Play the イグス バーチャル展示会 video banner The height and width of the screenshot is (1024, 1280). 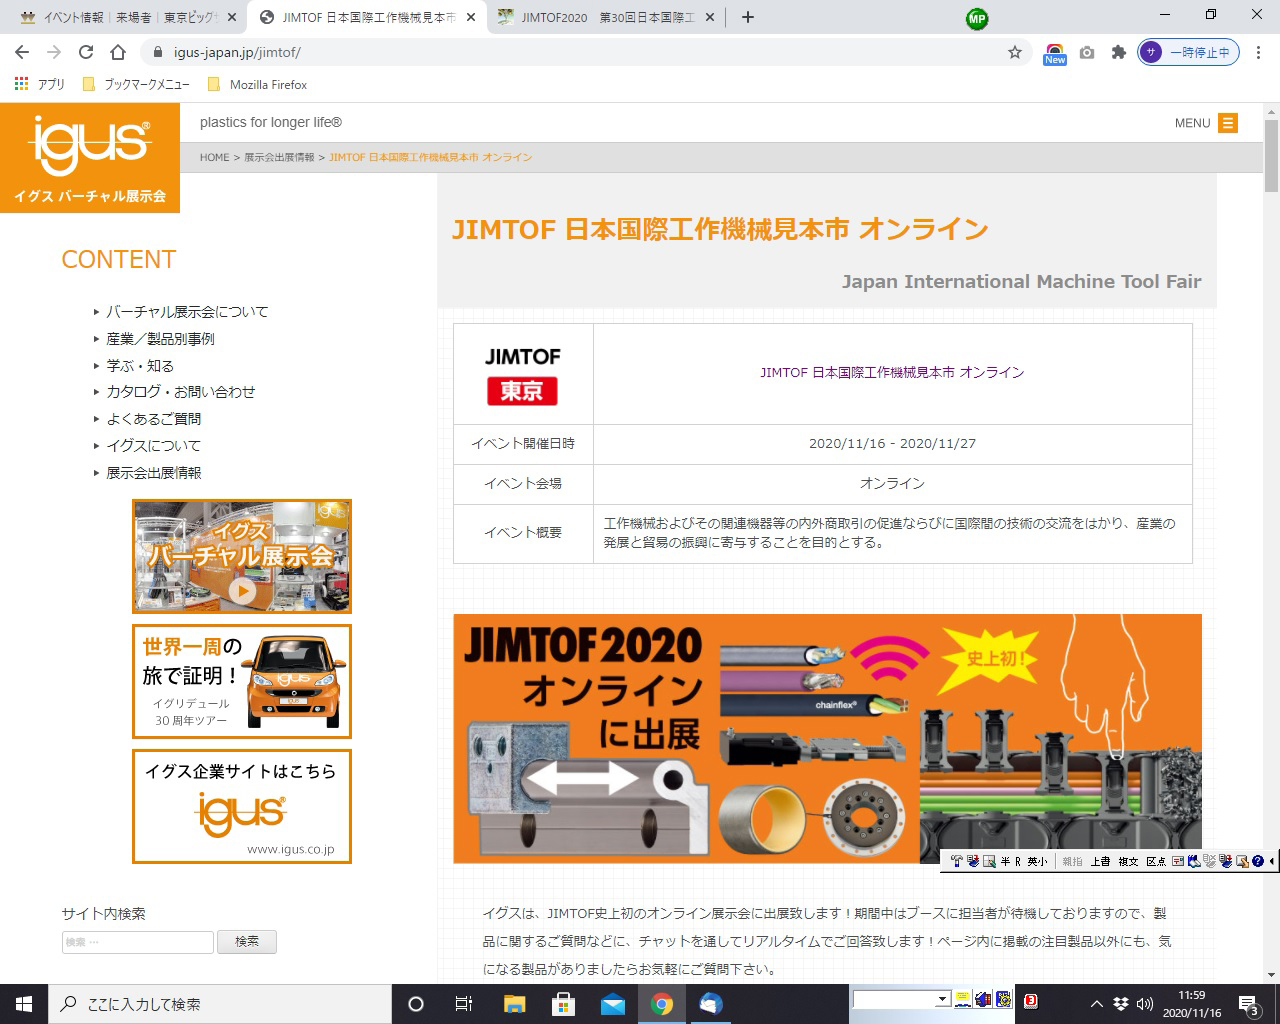pyautogui.click(x=242, y=556)
